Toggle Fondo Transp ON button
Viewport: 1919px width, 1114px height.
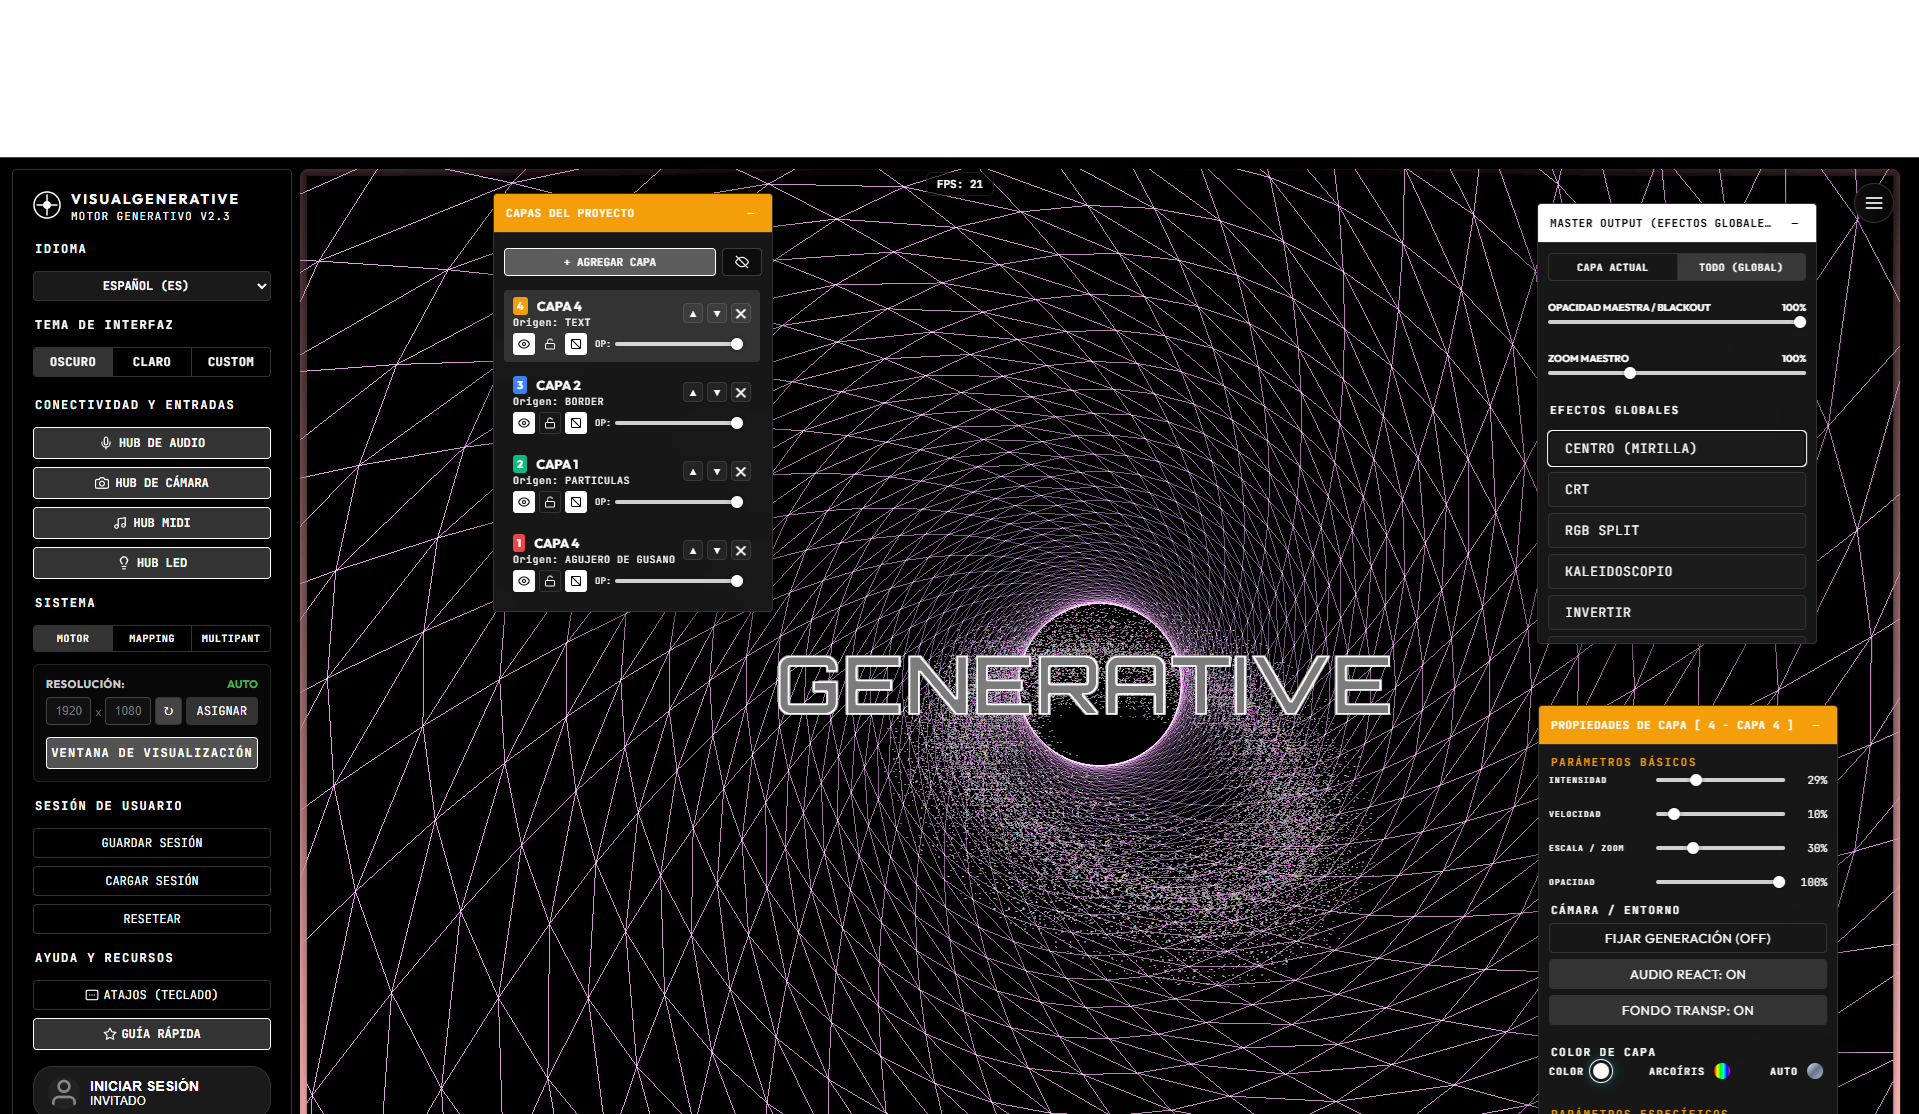[x=1688, y=1010]
